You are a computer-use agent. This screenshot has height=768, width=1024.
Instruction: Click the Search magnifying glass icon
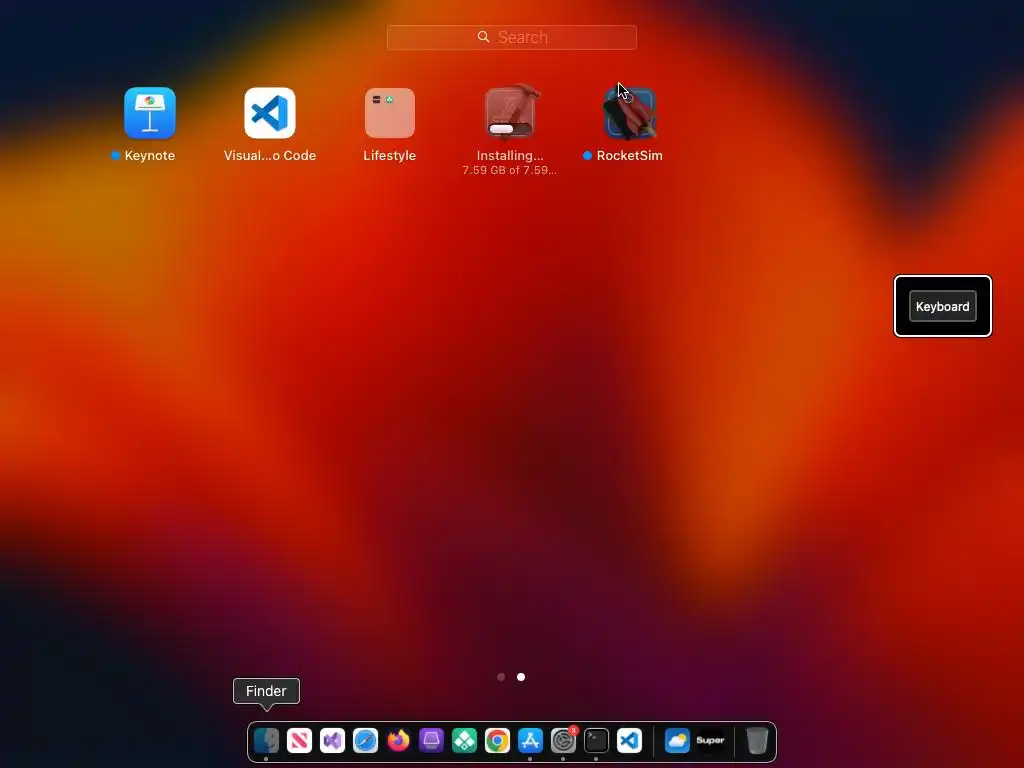coord(483,37)
